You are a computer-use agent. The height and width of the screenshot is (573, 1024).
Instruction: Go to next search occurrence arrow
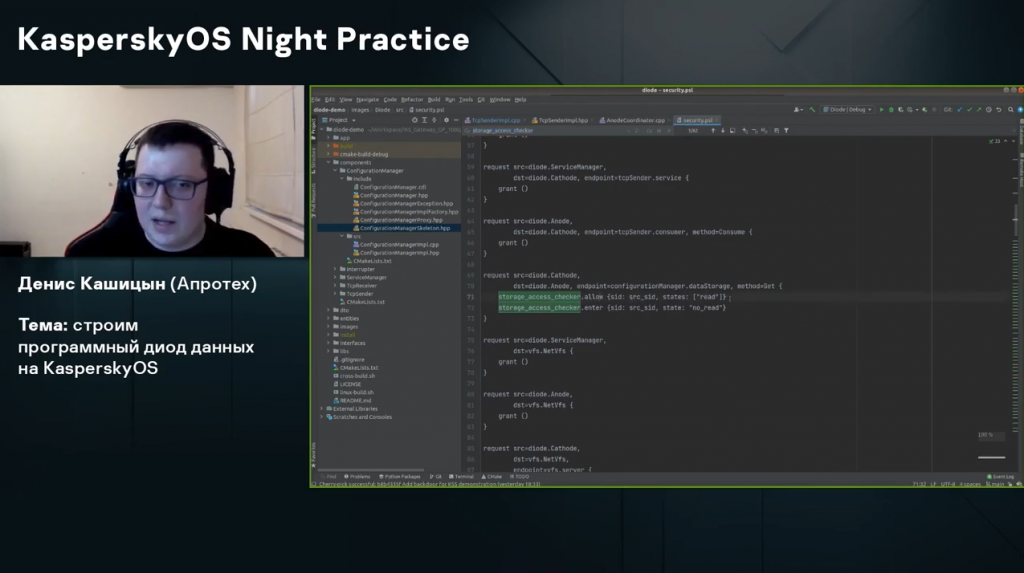tap(722, 131)
